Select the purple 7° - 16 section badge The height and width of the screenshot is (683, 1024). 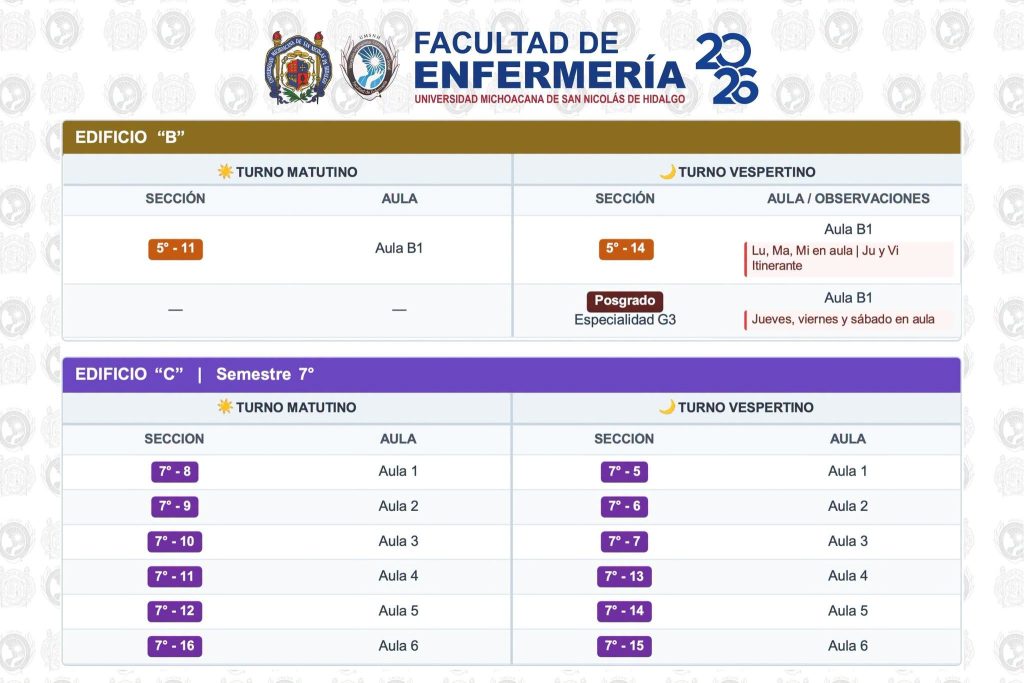(174, 646)
